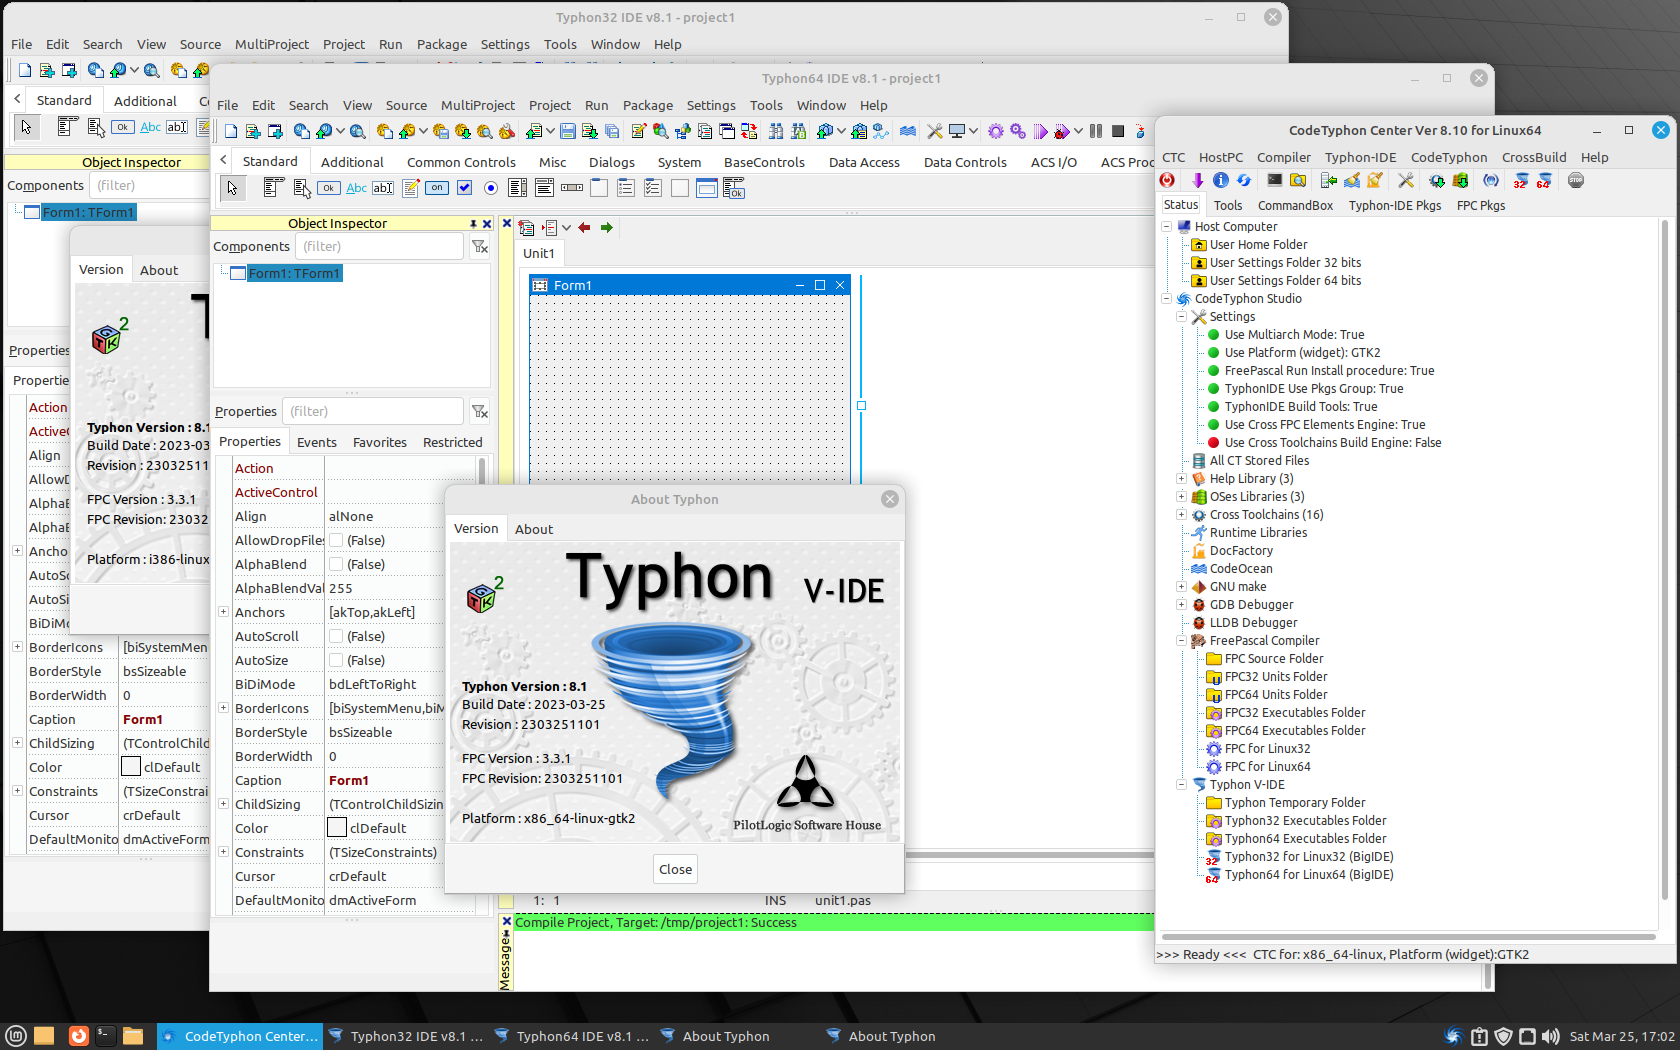Switch to the CommandBox tab in CodeTyphon Center
Screen dimensions: 1680x1050
pyautogui.click(x=1295, y=205)
